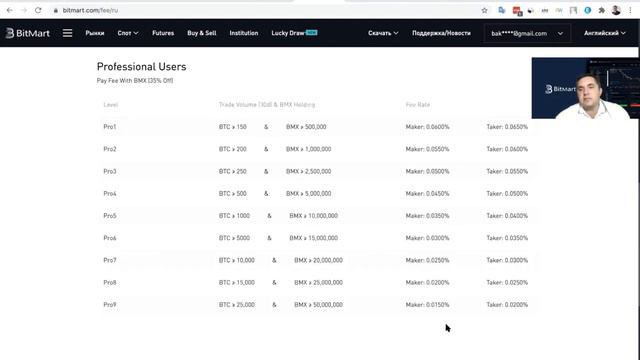This screenshot has height=360, width=640.
Task: Click the address bar URL bitmart.com/fee/ru
Action: point(90,11)
